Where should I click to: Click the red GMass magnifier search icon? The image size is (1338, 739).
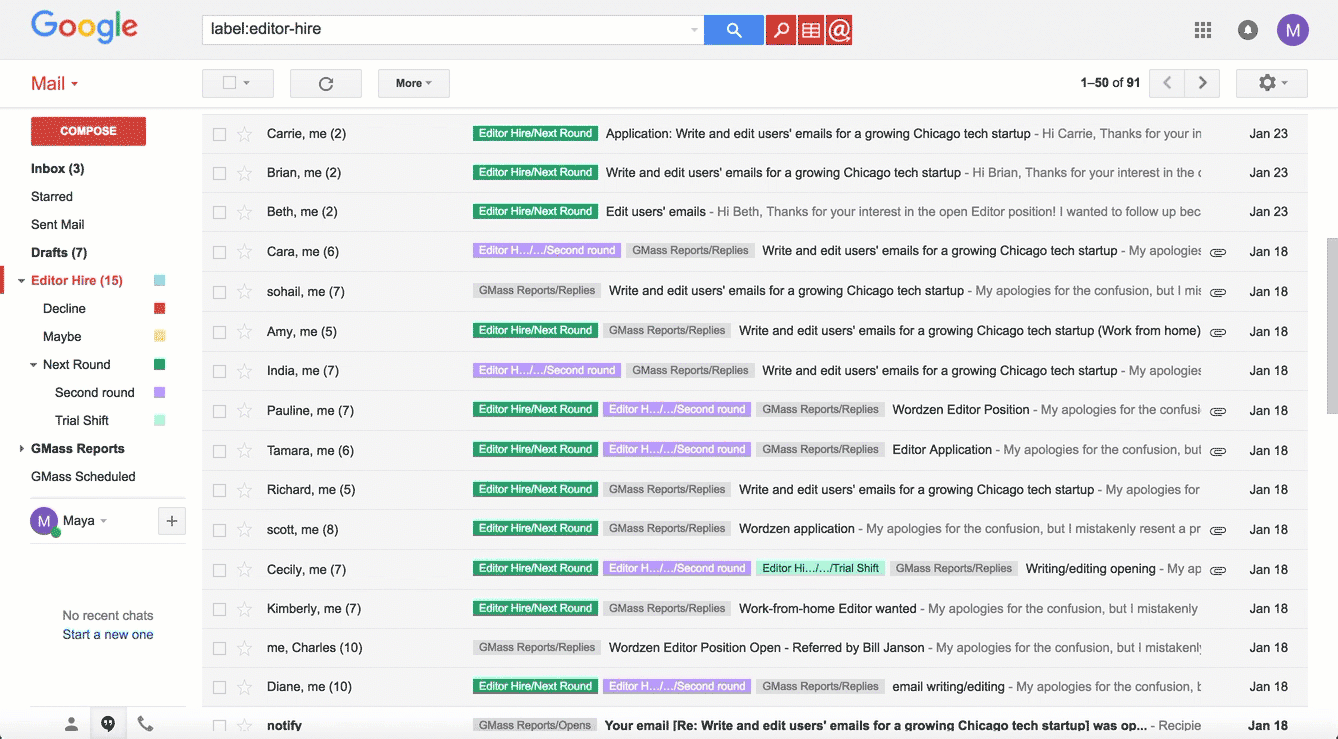780,30
